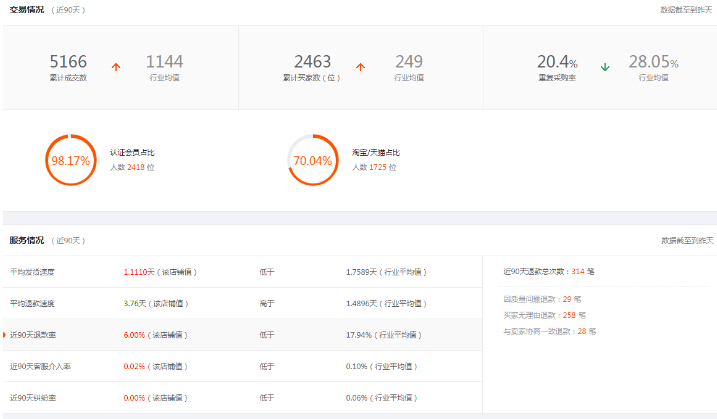Click the certified member count 2418
This screenshot has width=717, height=419.
coord(136,167)
